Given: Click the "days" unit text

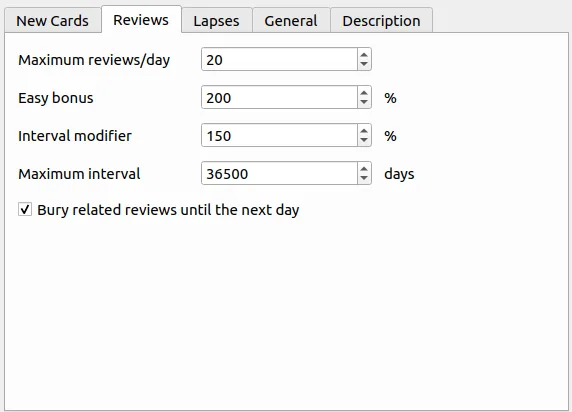Looking at the screenshot, I should click(x=399, y=174).
